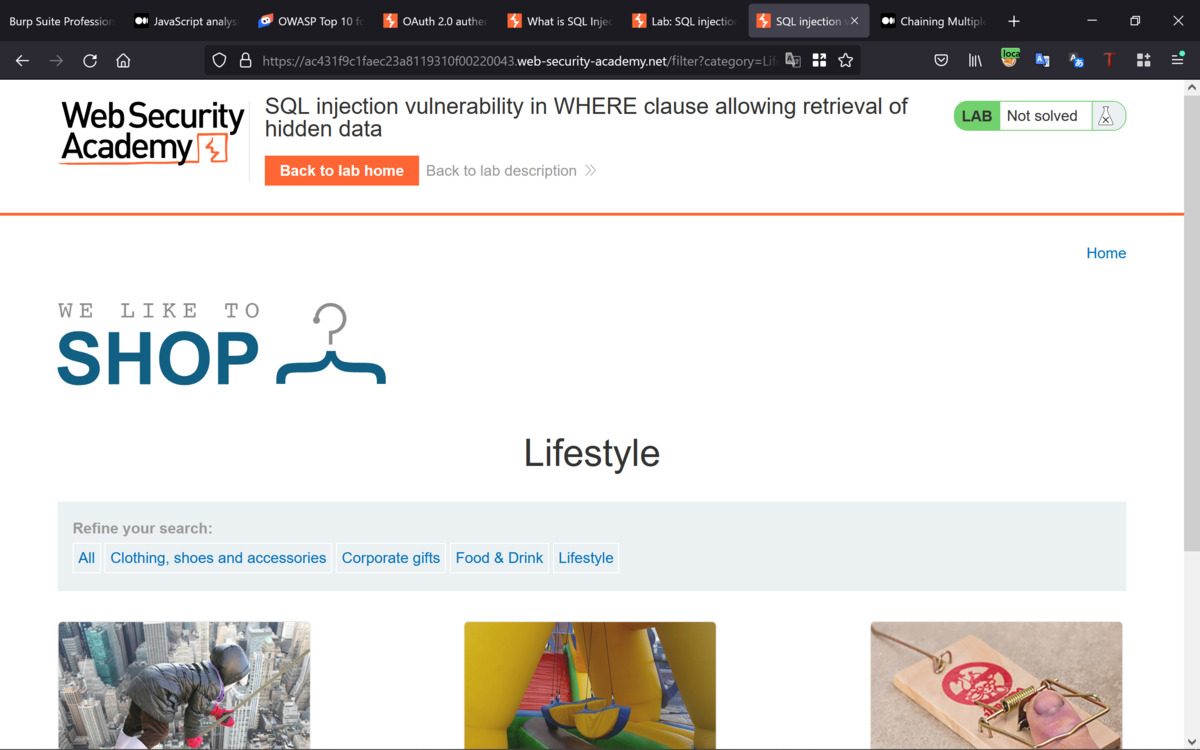The image size is (1200, 750).
Task: Reload the current page
Action: pyautogui.click(x=90, y=61)
